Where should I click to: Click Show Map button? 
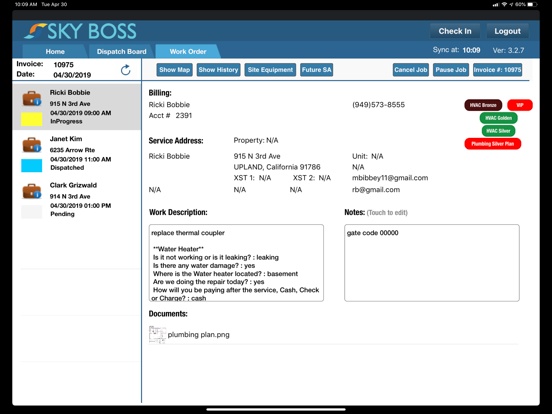point(175,70)
